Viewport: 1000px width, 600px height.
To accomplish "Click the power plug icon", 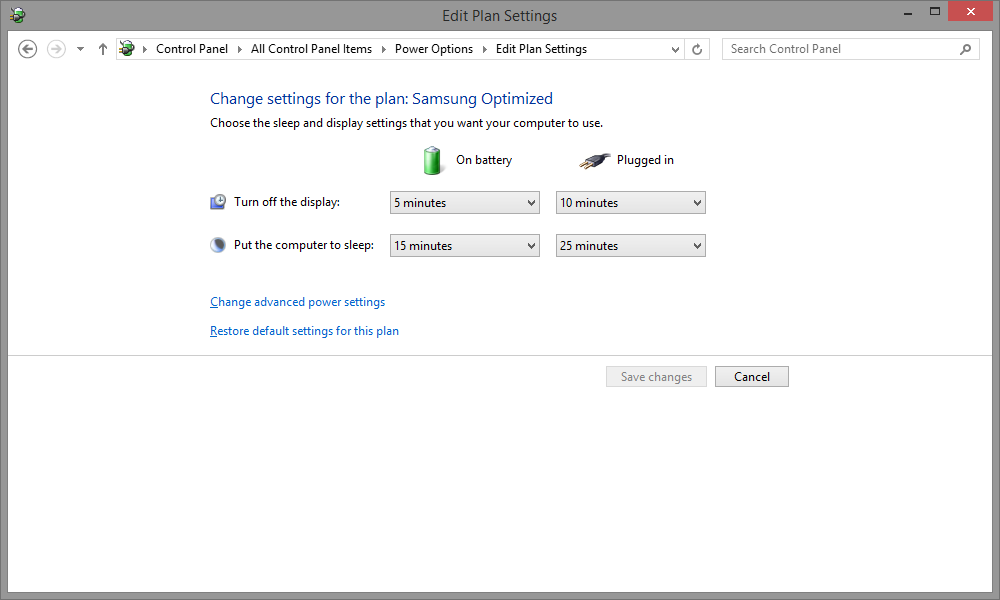I will click(594, 161).
